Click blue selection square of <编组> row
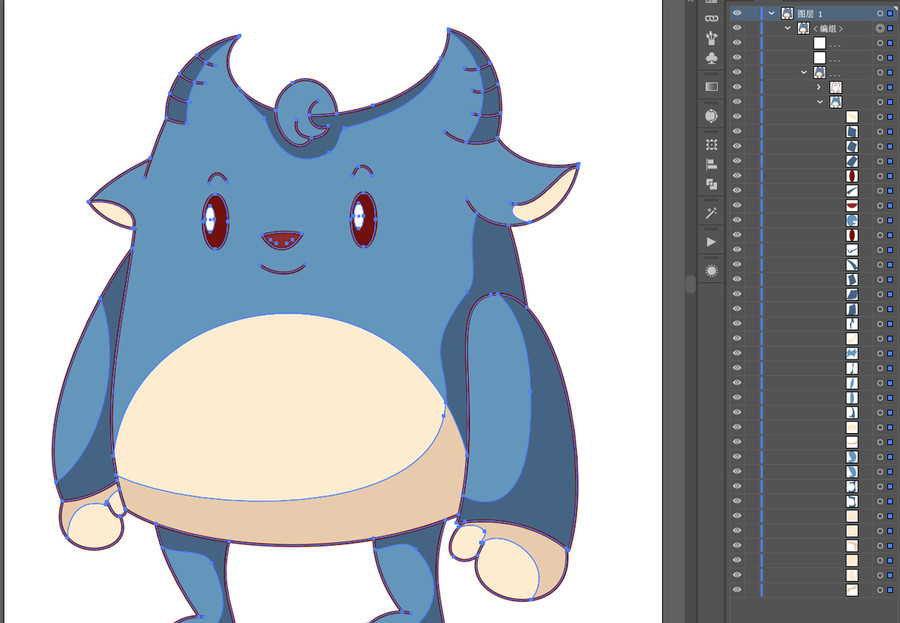 coord(890,28)
